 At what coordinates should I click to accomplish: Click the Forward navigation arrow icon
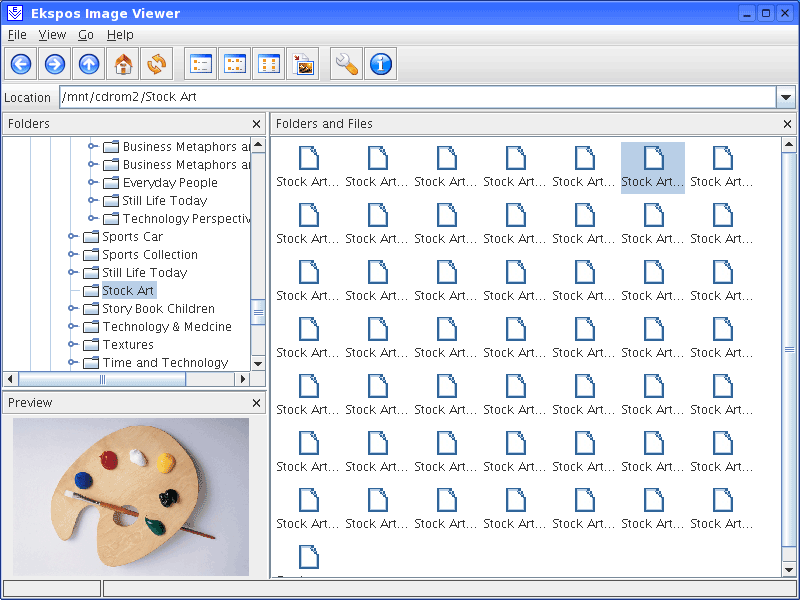(55, 65)
